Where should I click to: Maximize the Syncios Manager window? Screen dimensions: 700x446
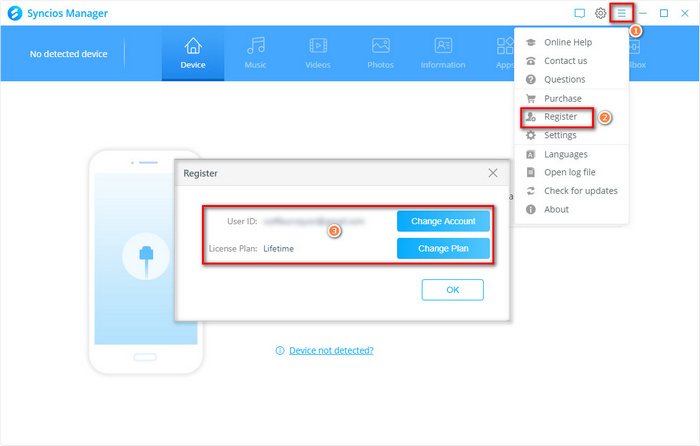click(x=664, y=13)
